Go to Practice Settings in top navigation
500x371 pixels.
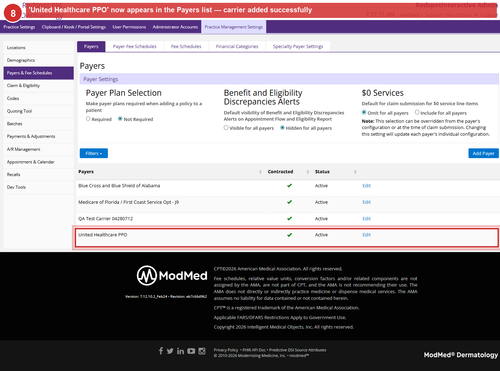tap(19, 27)
